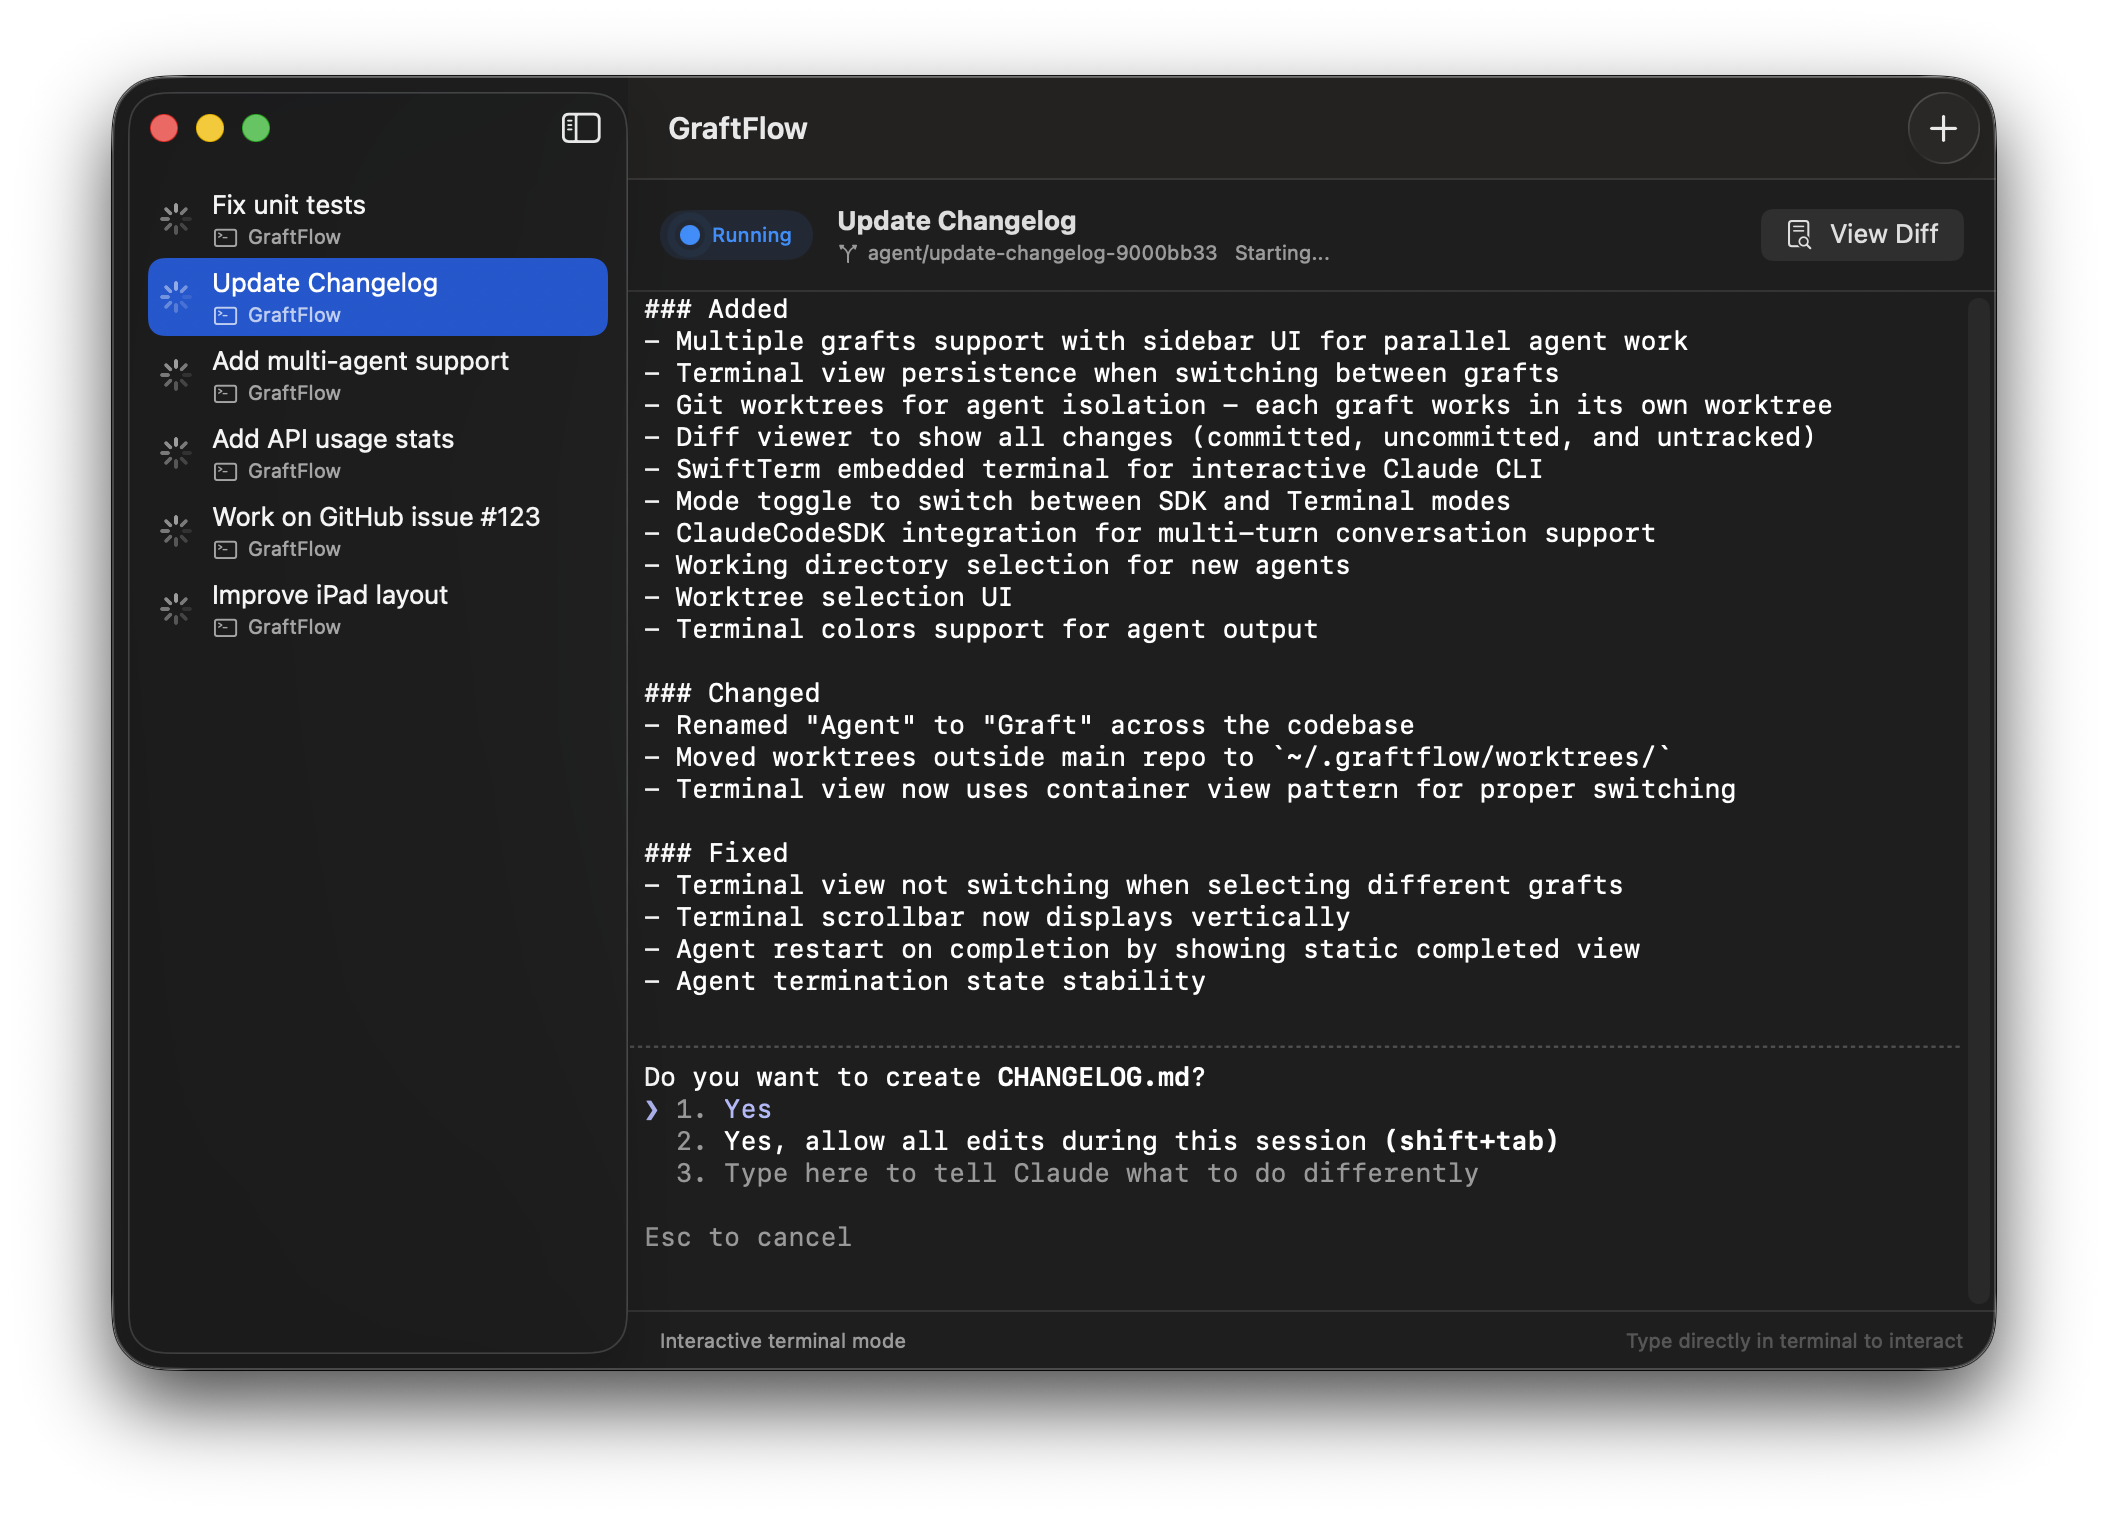Click the blue dot inside the Running badge
The width and height of the screenshot is (2108, 1518).
[690, 235]
